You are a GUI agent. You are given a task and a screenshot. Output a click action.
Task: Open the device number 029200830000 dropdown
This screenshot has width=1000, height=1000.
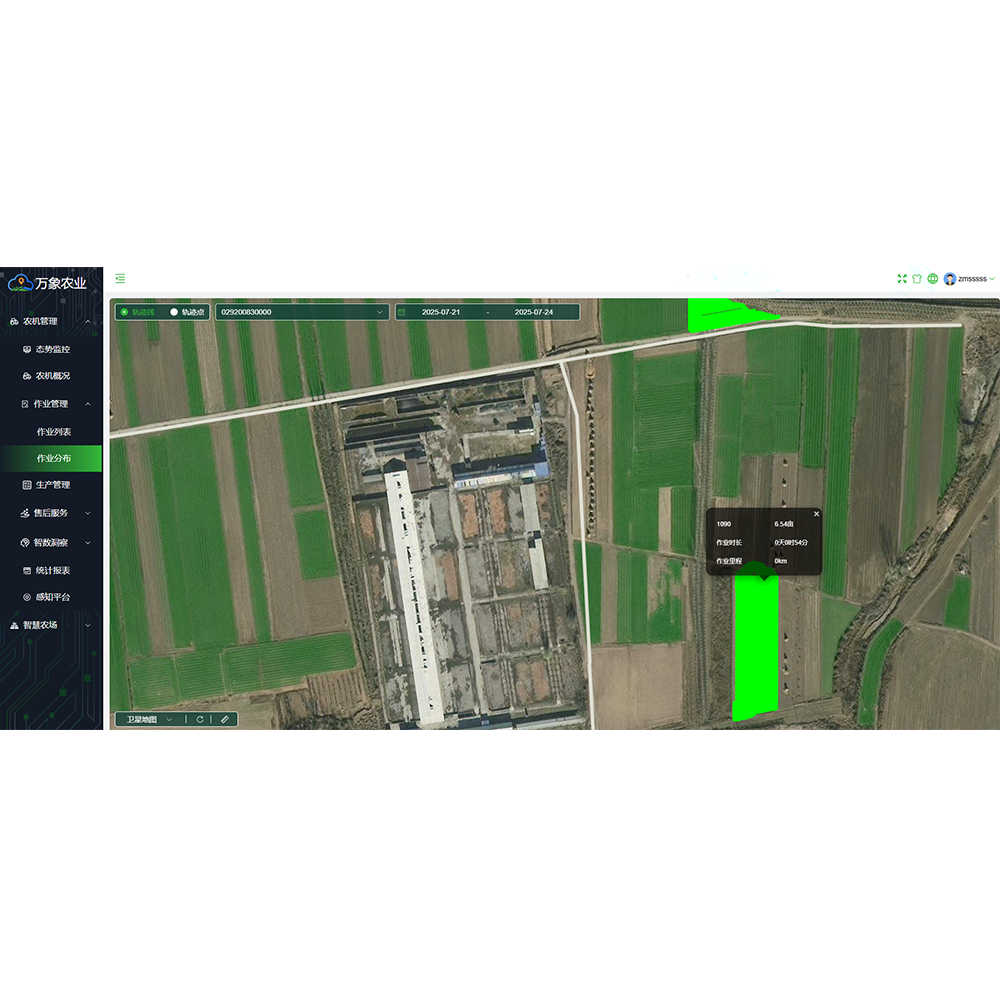point(302,312)
